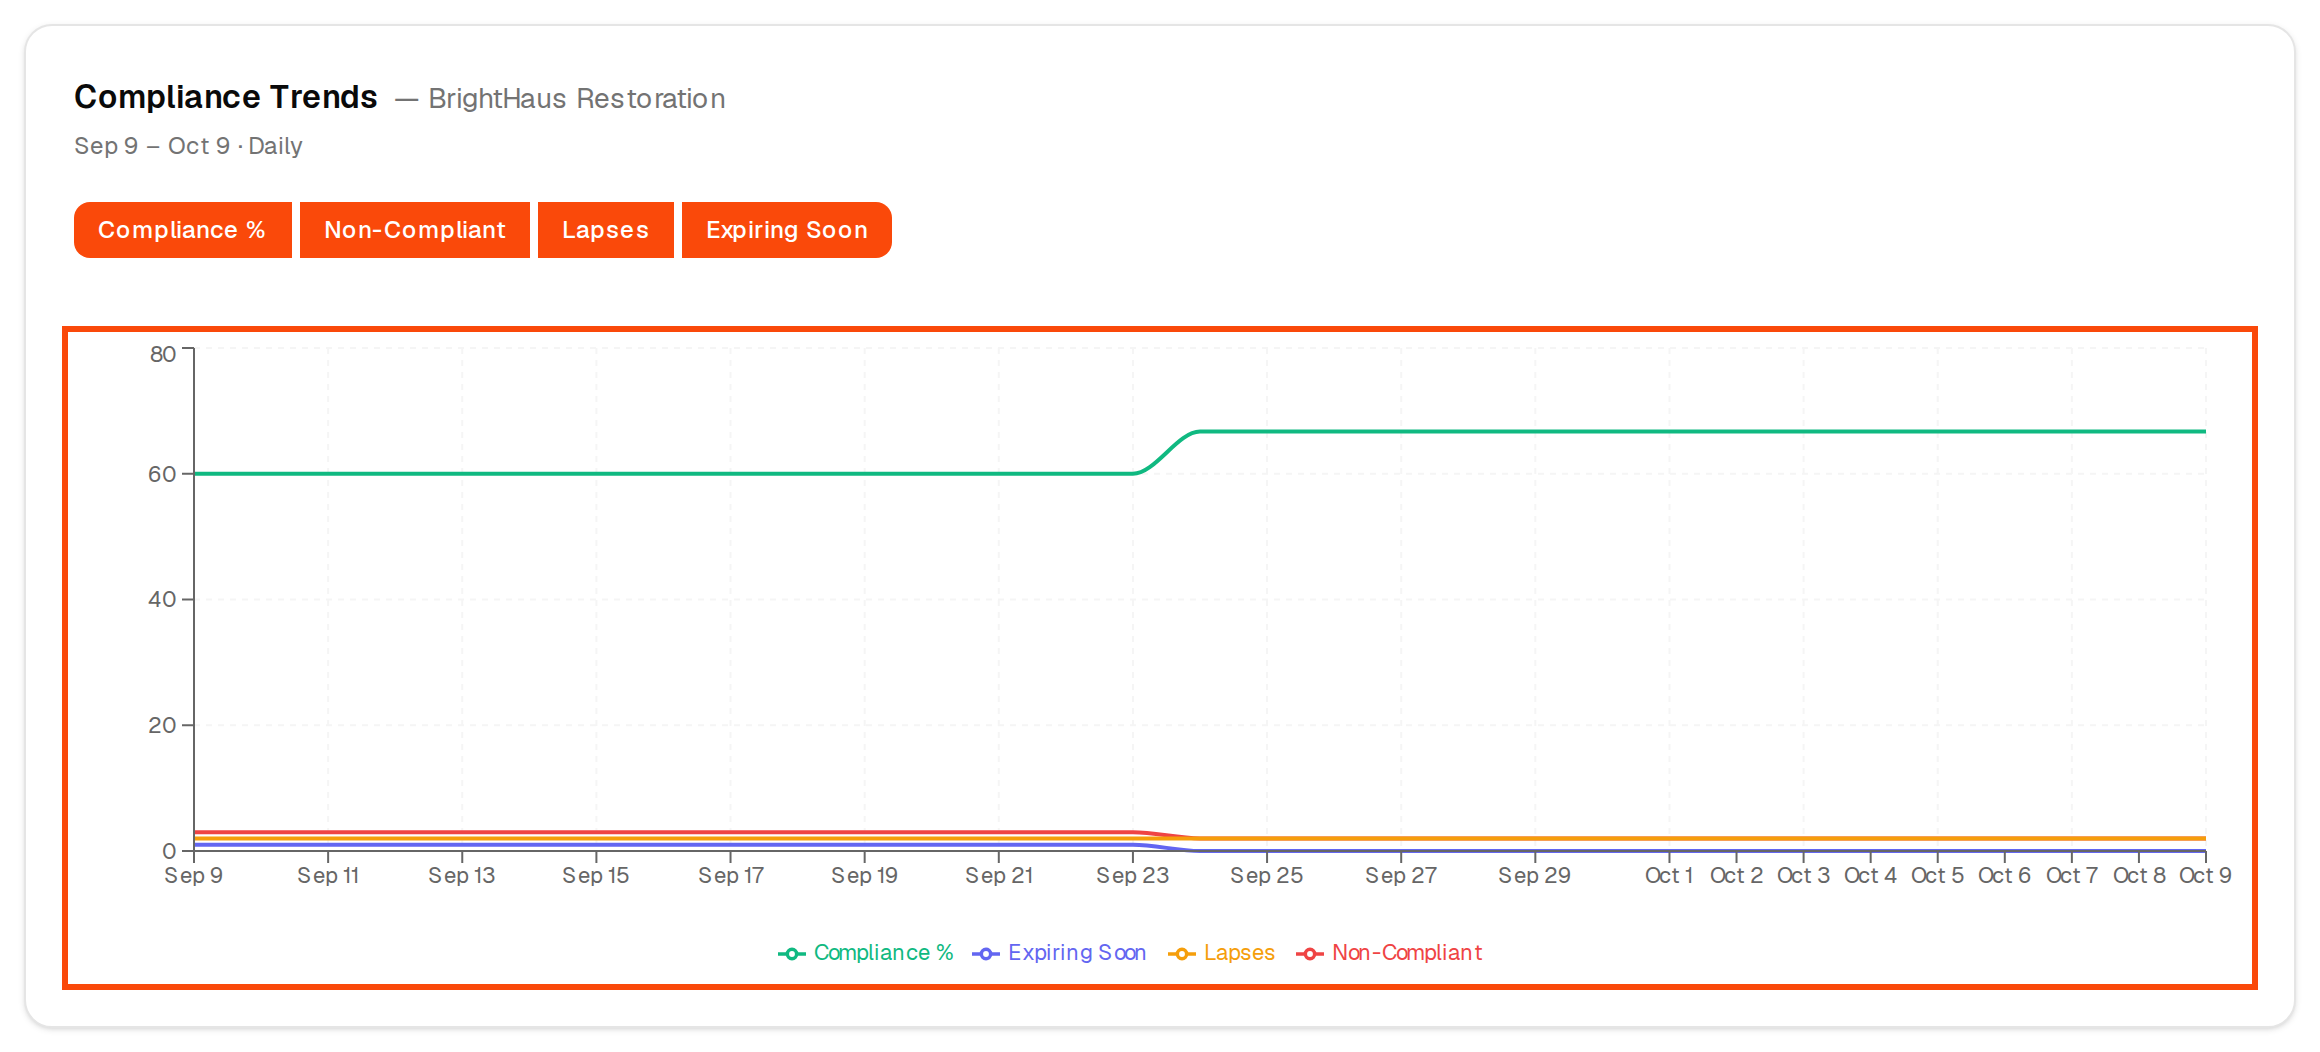This screenshot has height=1052, width=2320.
Task: Click the Expiring Soon legend marker icon
Action: point(986,954)
